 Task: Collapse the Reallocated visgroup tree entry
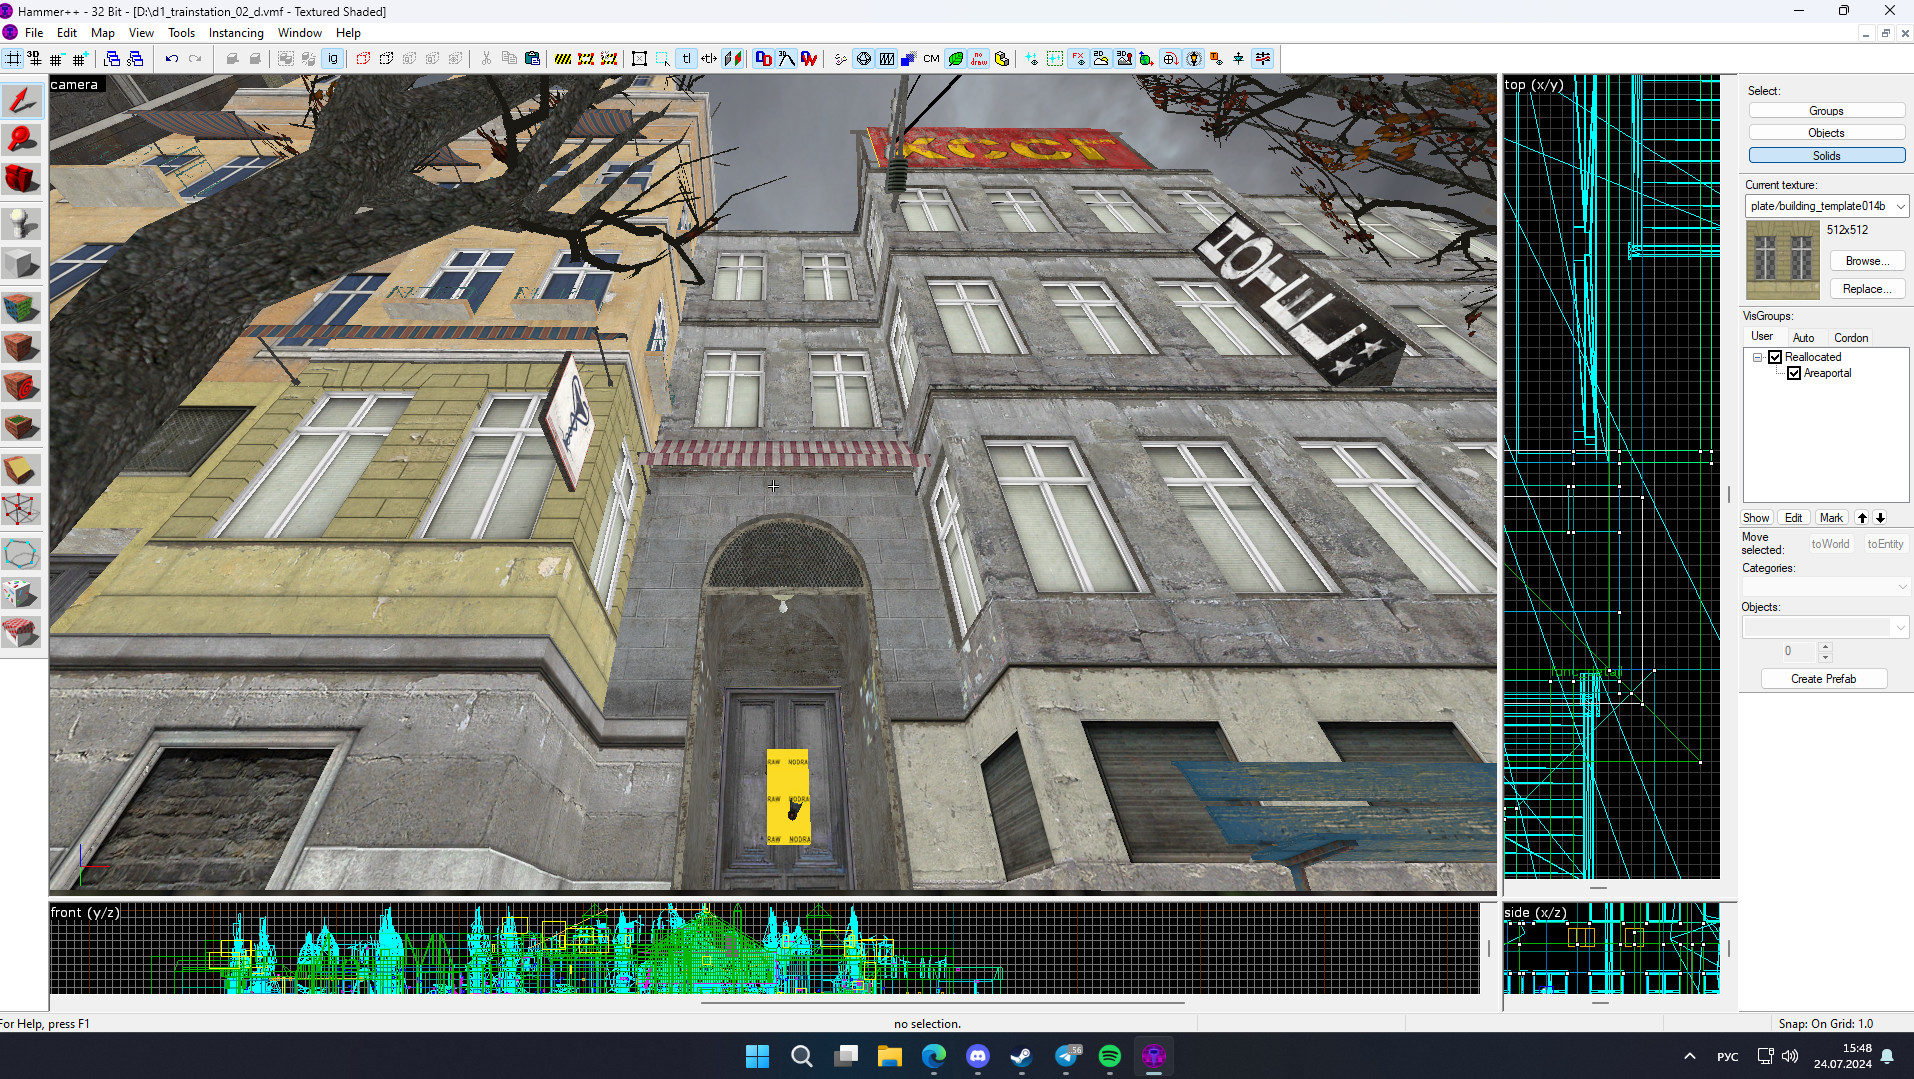1757,357
